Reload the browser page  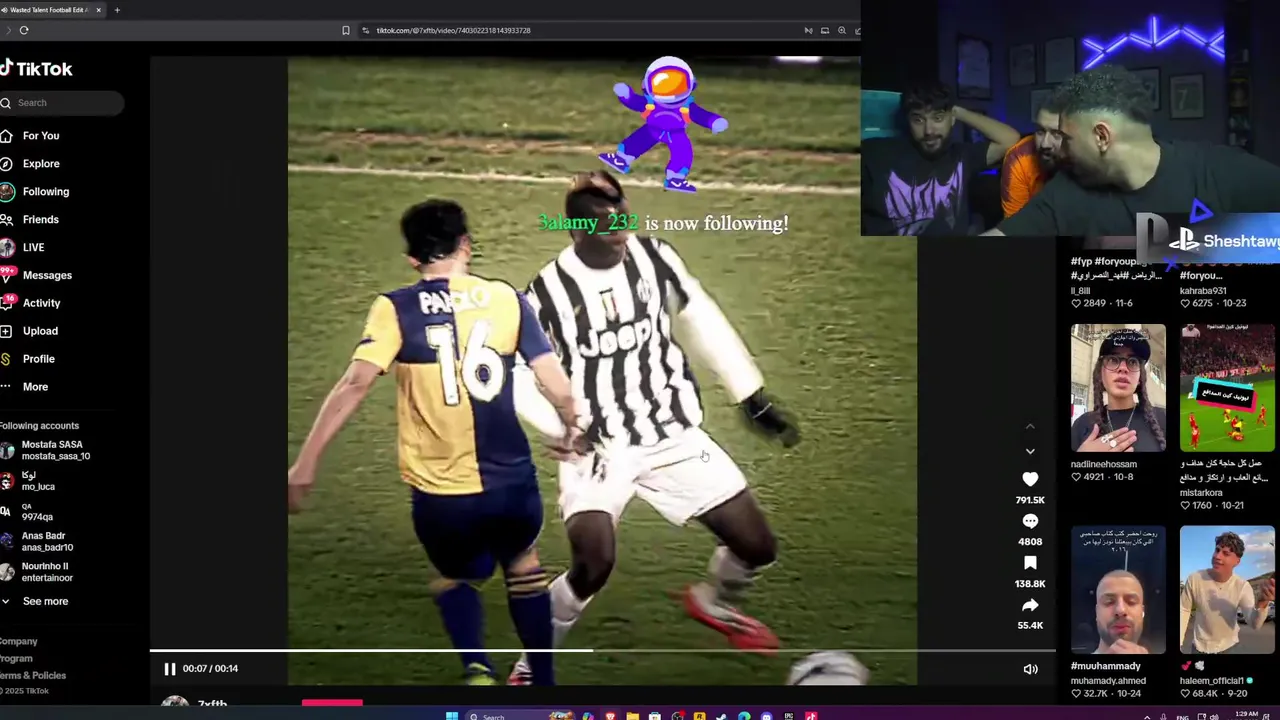click(x=24, y=30)
